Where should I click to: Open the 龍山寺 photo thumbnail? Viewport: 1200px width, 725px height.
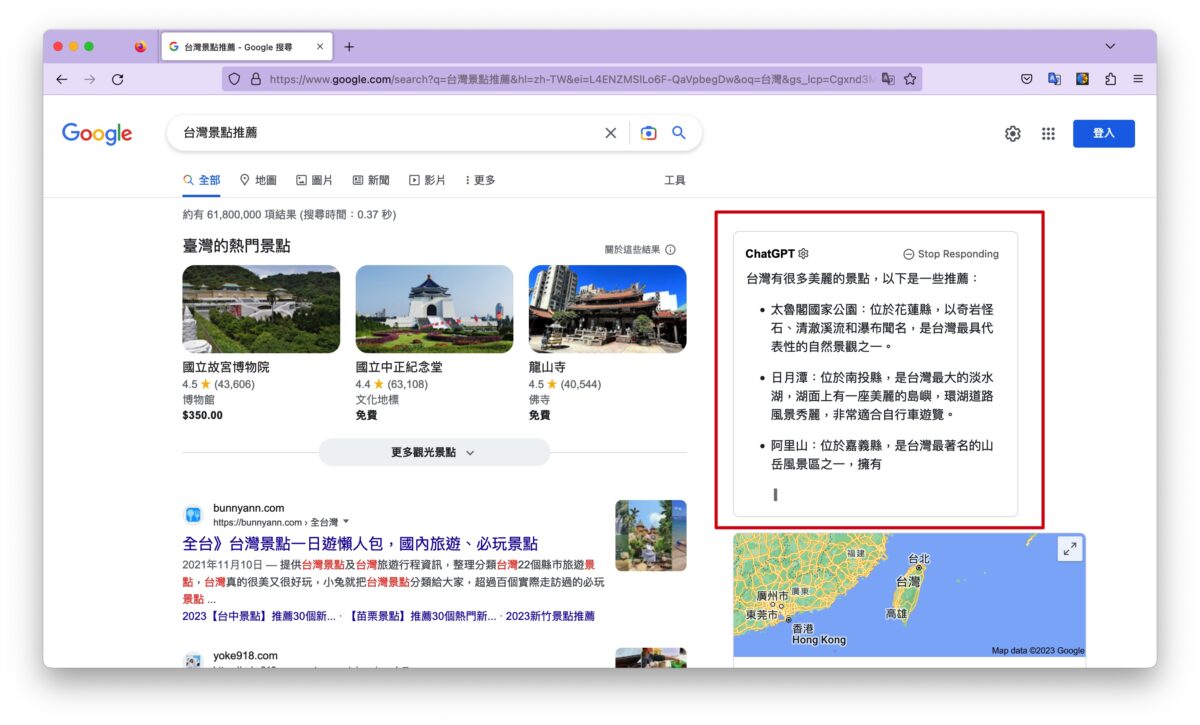click(x=607, y=309)
